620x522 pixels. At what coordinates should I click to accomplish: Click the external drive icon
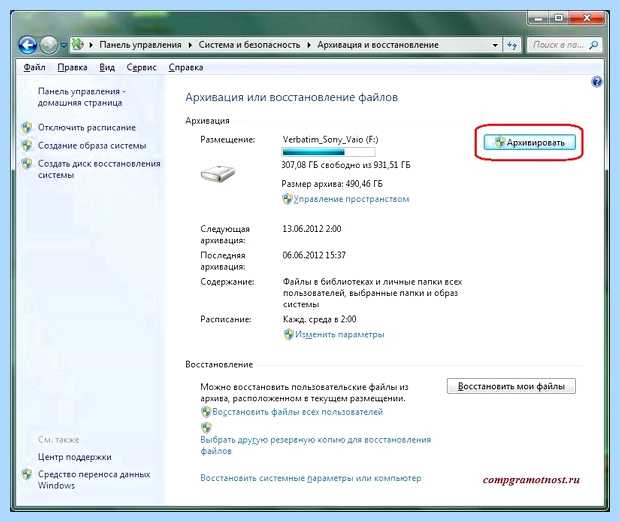coord(217,174)
